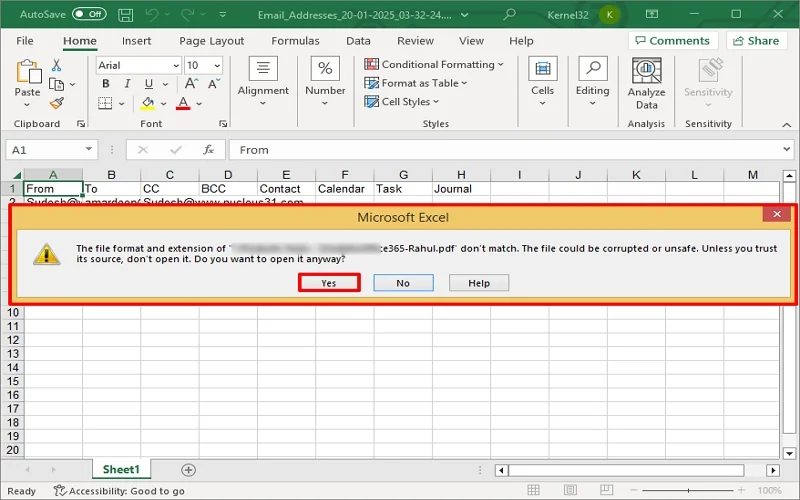This screenshot has width=800, height=500.
Task: Open Clipboard group dialog launcher
Action: point(81,123)
